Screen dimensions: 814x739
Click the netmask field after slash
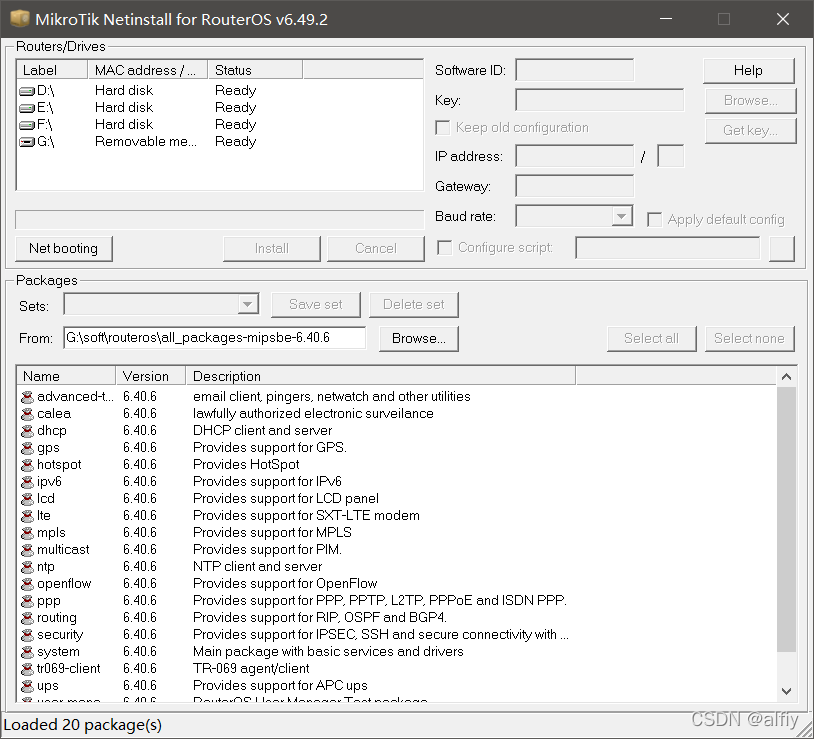[670, 156]
